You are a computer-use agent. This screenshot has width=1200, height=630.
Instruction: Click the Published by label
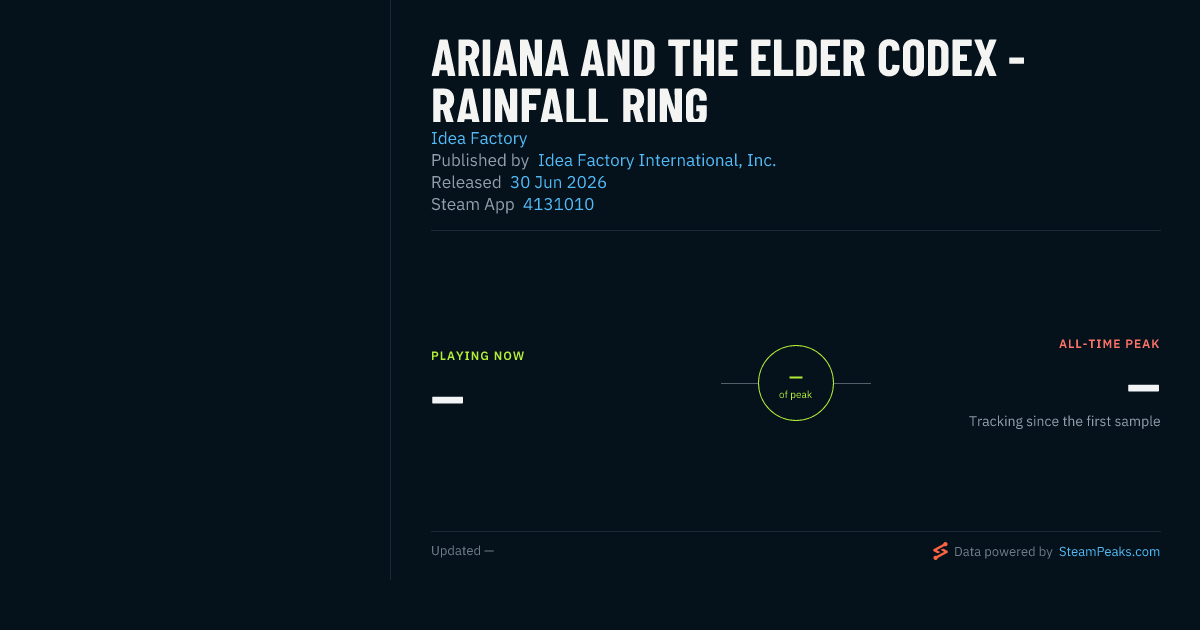(x=480, y=160)
